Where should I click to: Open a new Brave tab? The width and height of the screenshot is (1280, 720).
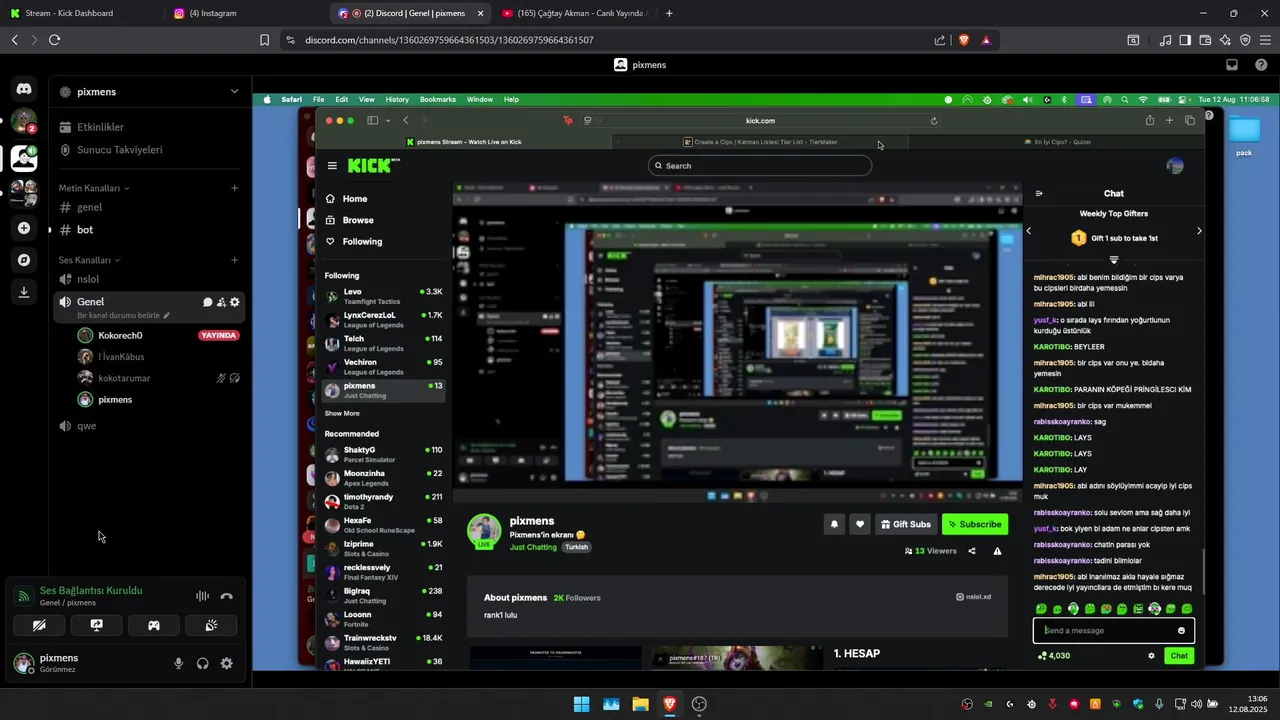tap(669, 13)
